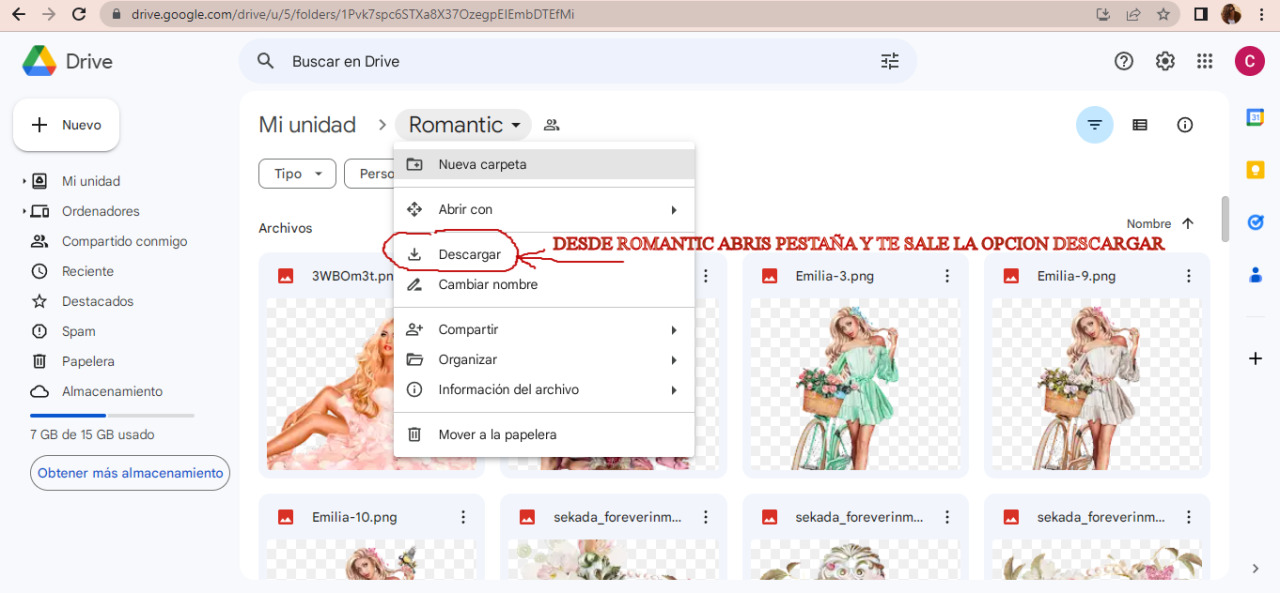This screenshot has height=593, width=1280.
Task: Click the Nuevo button
Action: [66, 125]
